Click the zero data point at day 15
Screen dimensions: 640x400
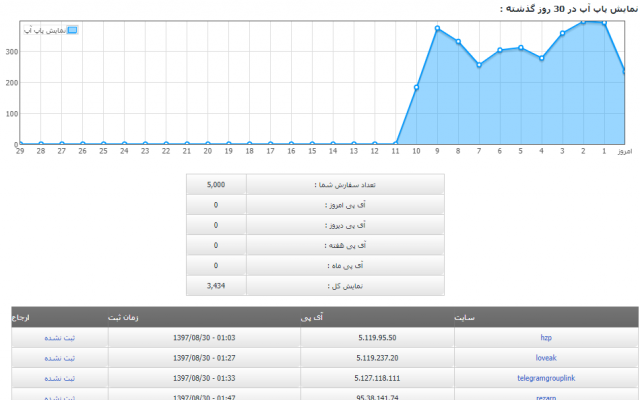click(x=312, y=144)
